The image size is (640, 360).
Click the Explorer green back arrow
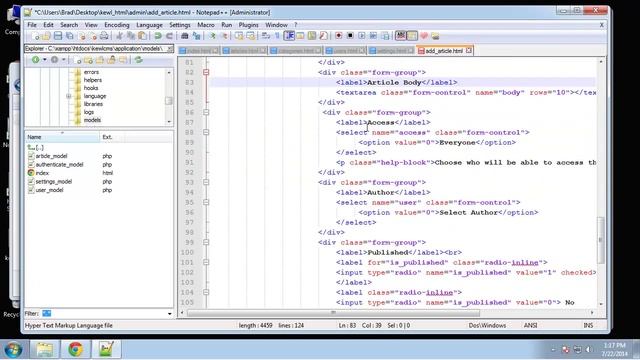click(36, 60)
